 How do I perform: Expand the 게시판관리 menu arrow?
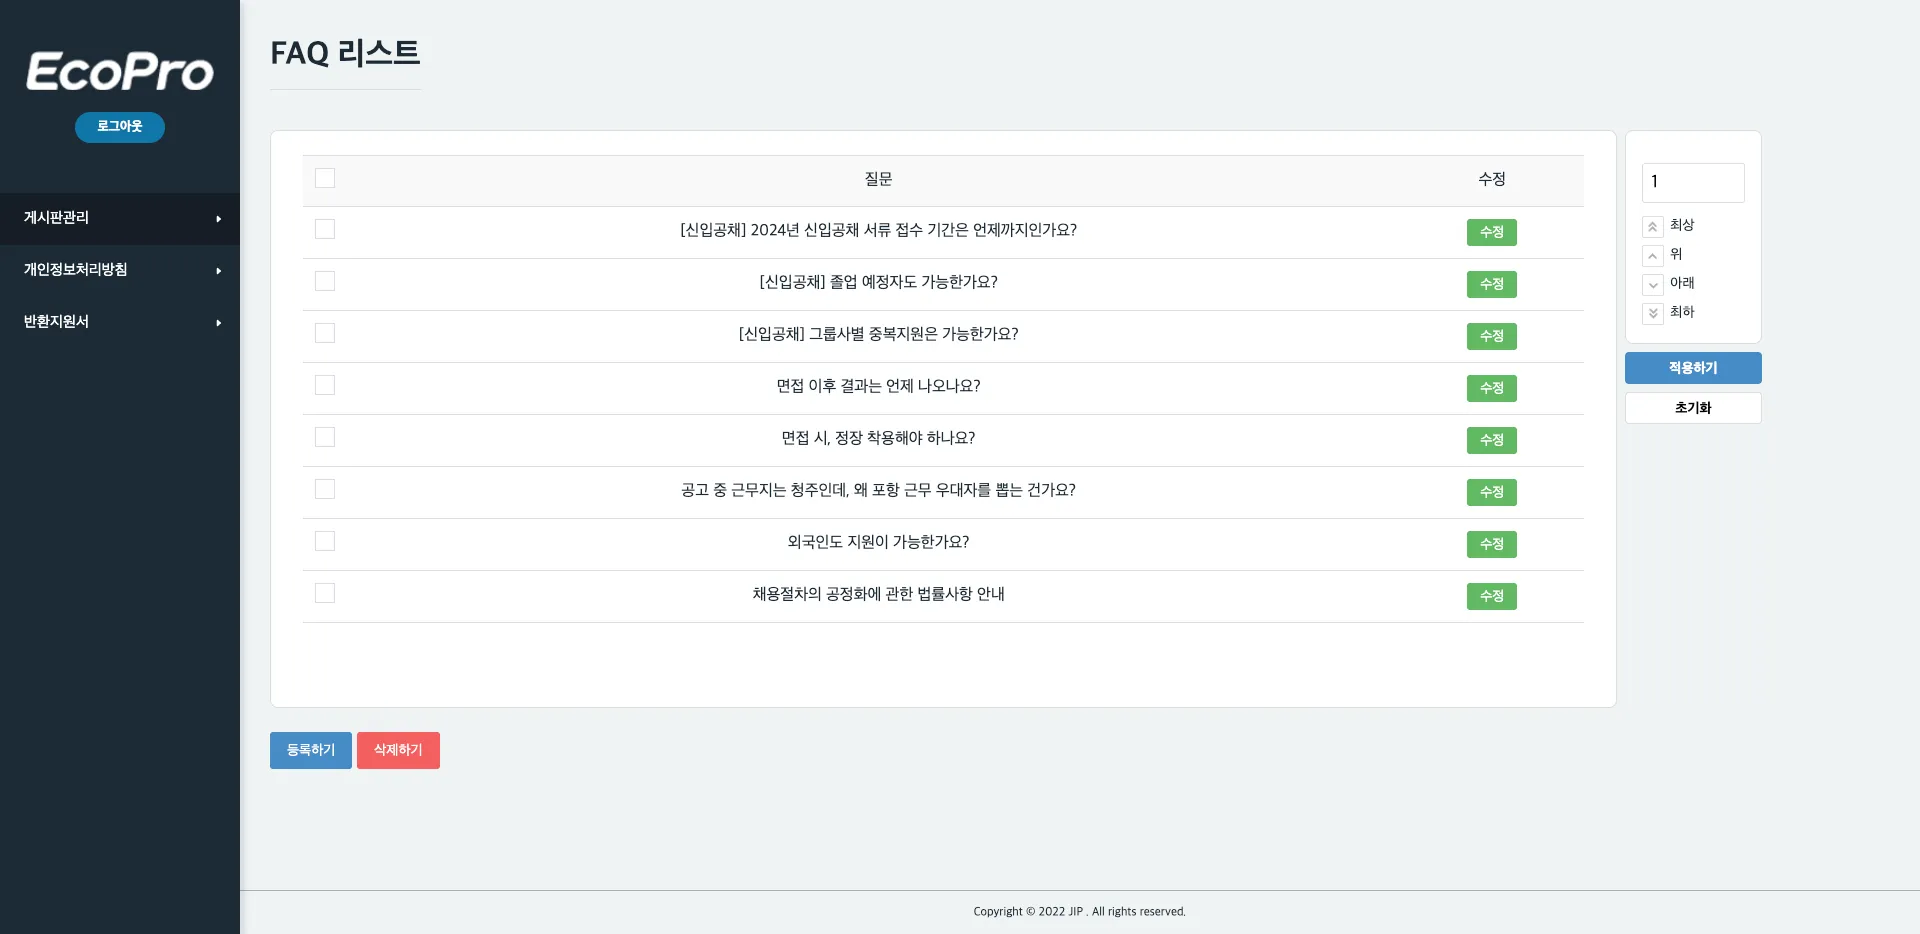[x=218, y=219]
